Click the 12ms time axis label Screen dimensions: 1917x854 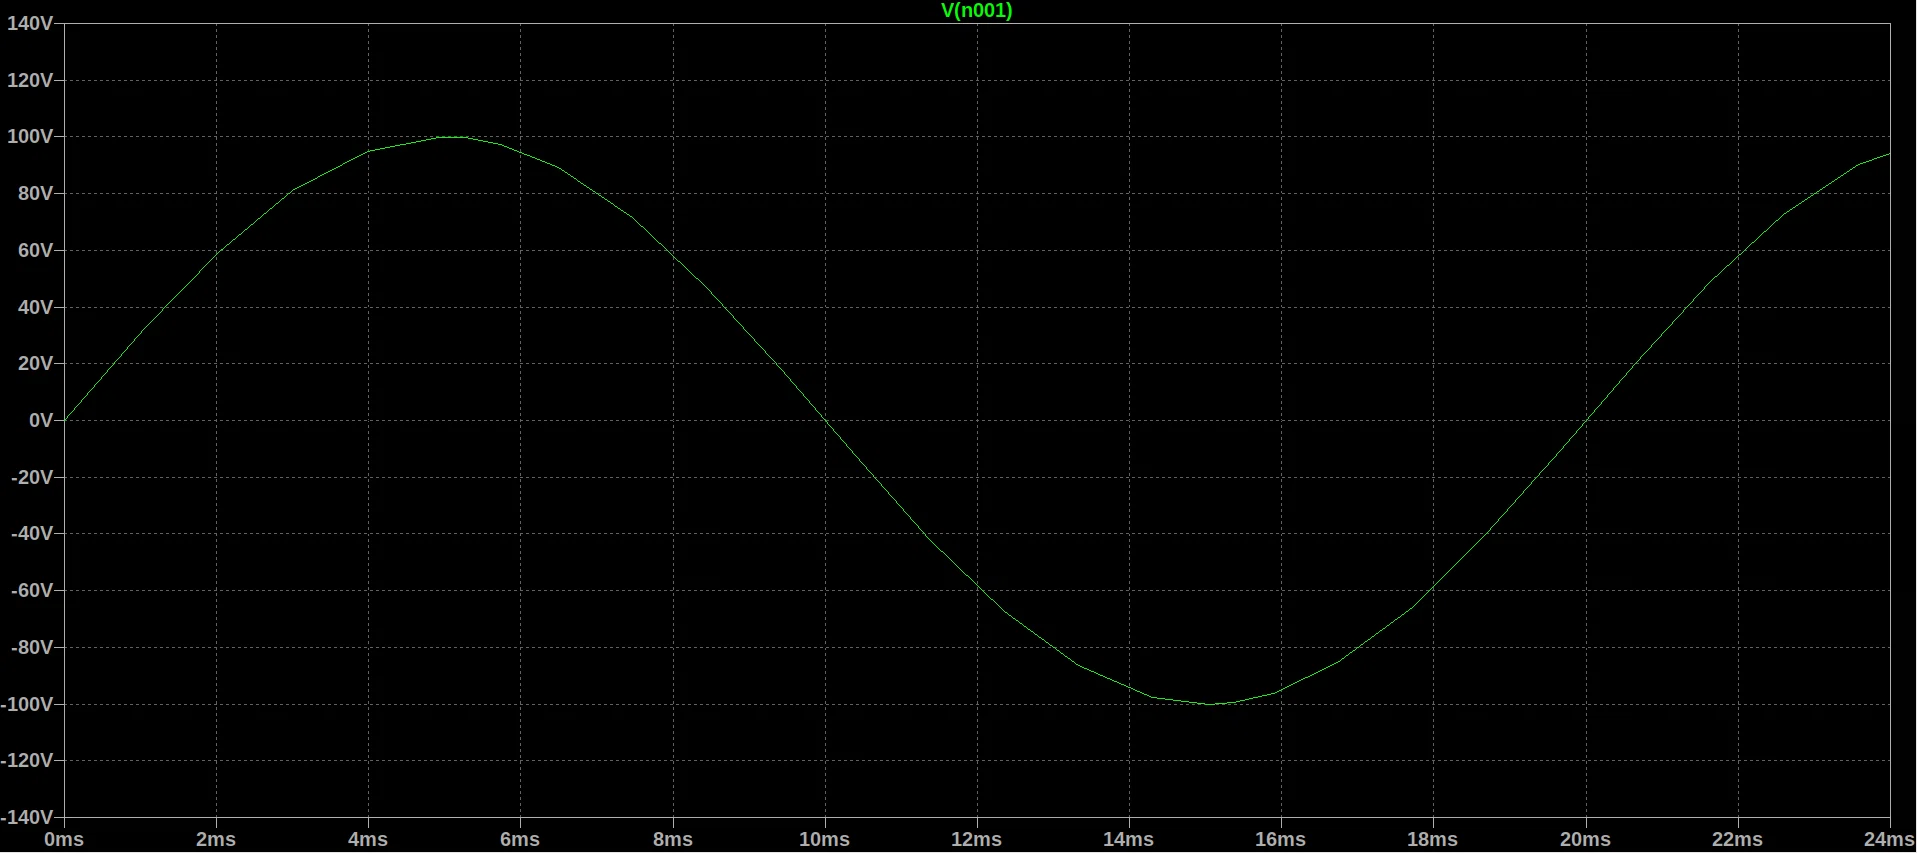point(976,840)
